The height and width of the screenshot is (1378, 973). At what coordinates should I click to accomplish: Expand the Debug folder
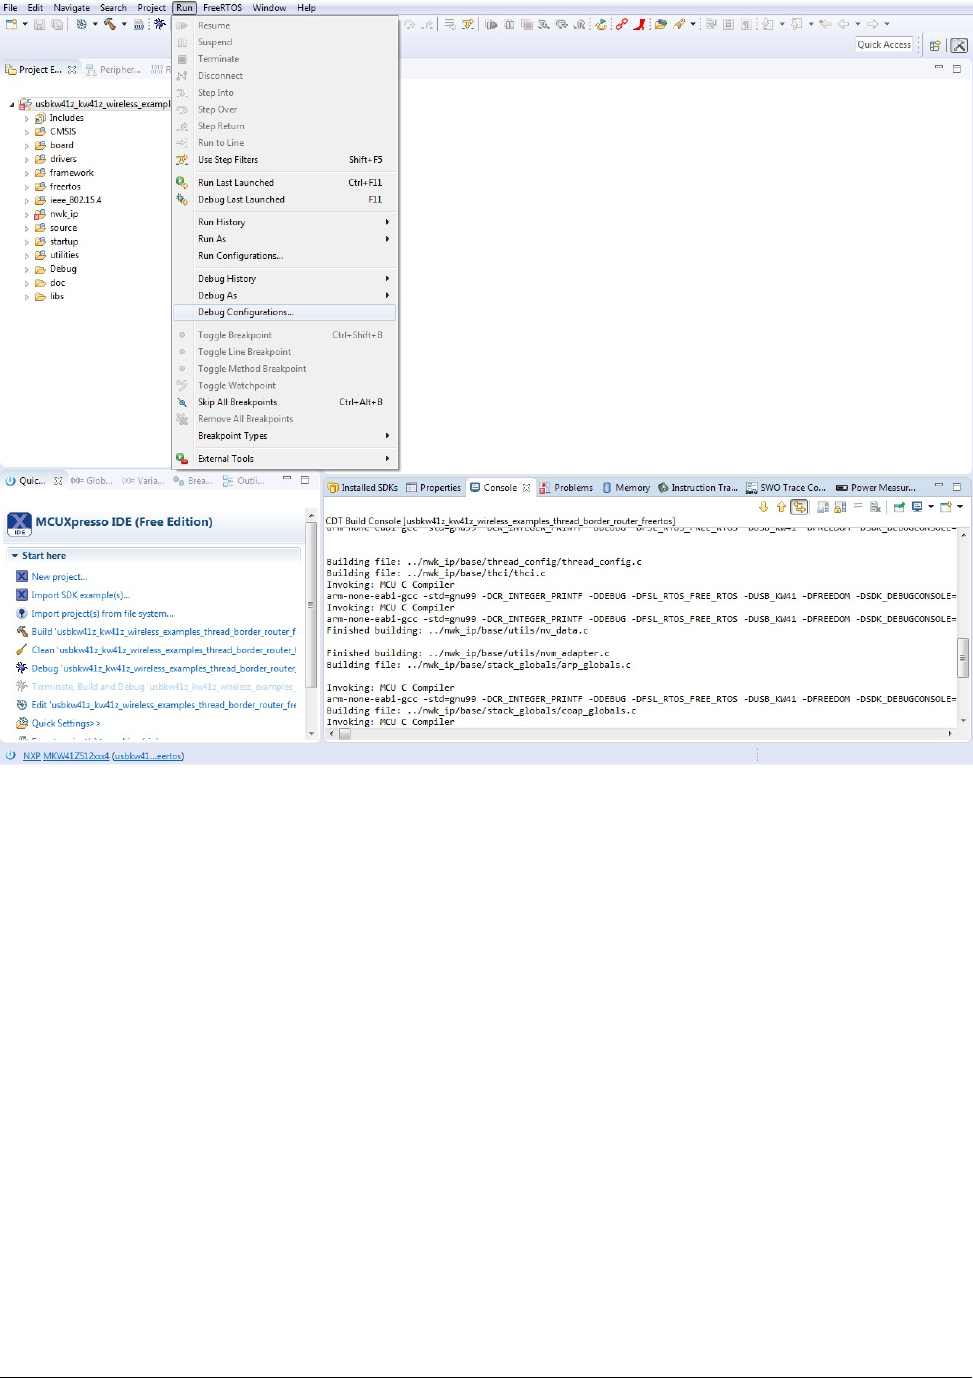[27, 269]
